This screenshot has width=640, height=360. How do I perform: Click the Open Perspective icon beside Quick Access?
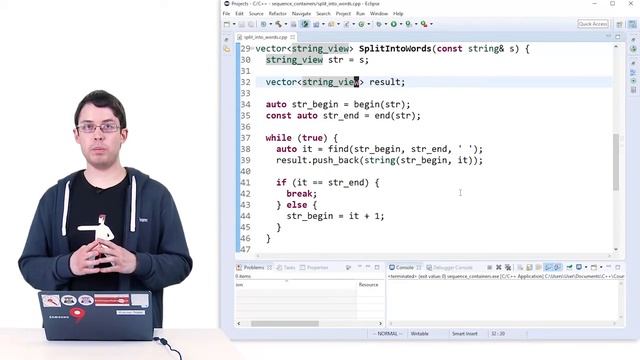point(619,24)
